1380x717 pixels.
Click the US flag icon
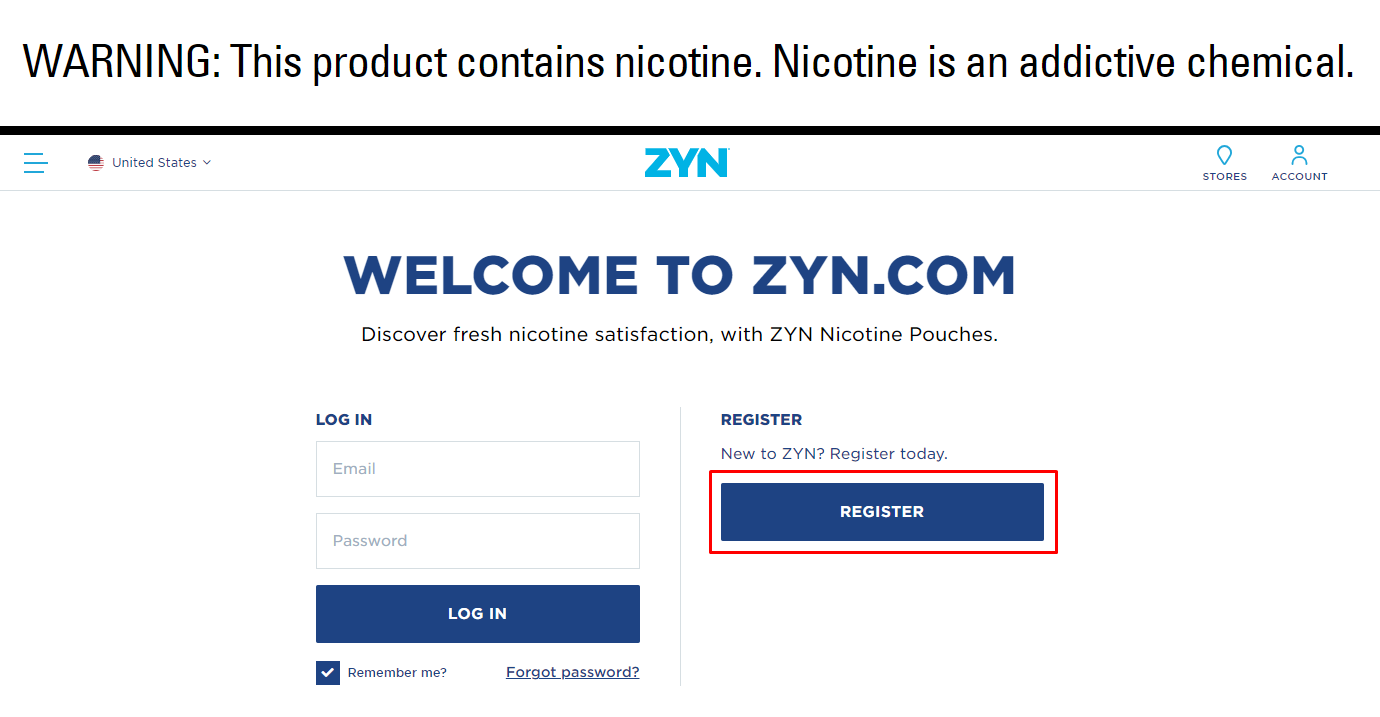pyautogui.click(x=96, y=163)
